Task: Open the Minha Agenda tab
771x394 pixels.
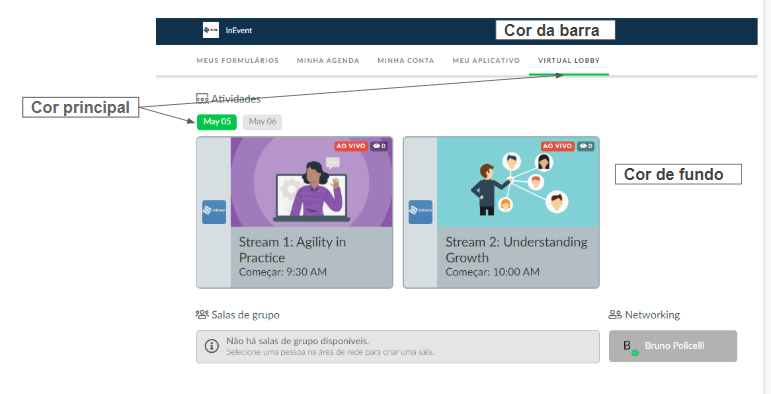Action: click(x=328, y=61)
